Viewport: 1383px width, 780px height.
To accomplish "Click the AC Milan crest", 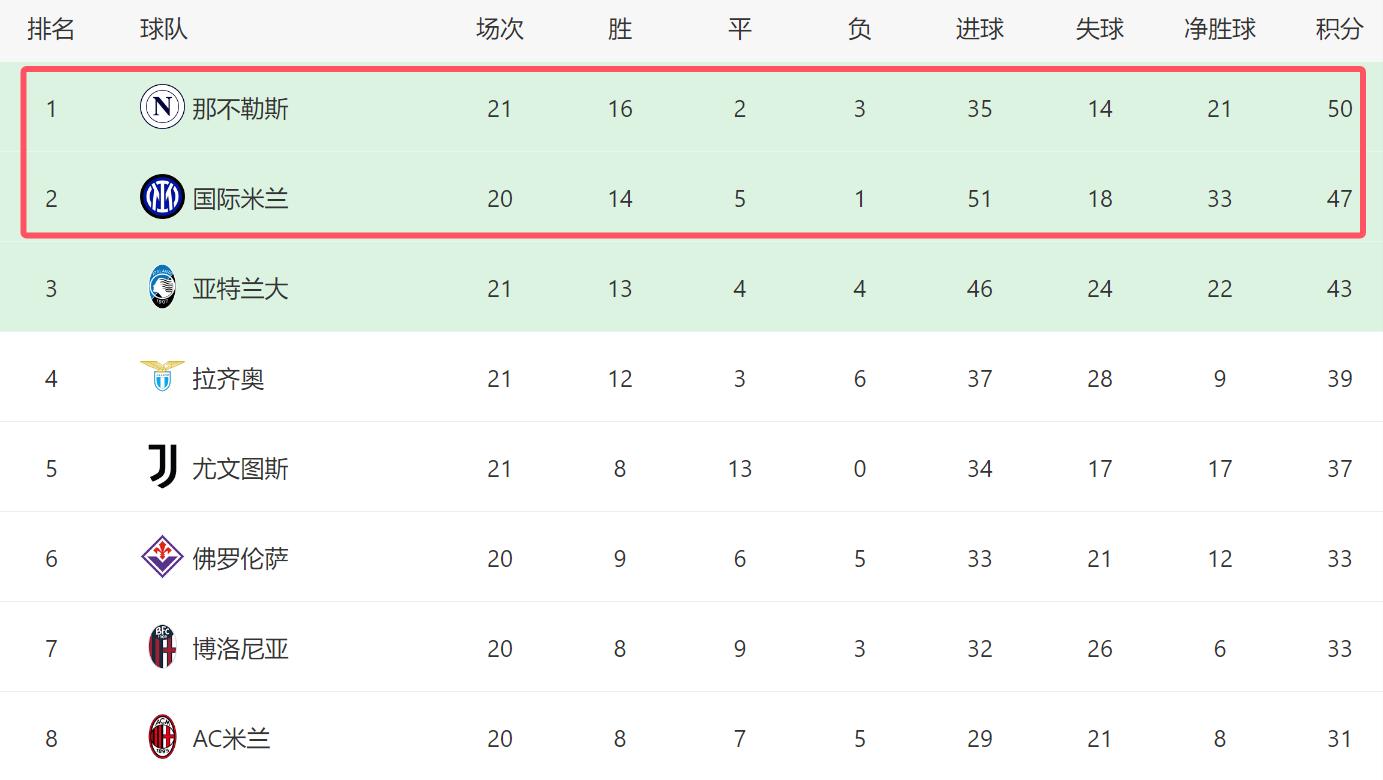I will (162, 738).
